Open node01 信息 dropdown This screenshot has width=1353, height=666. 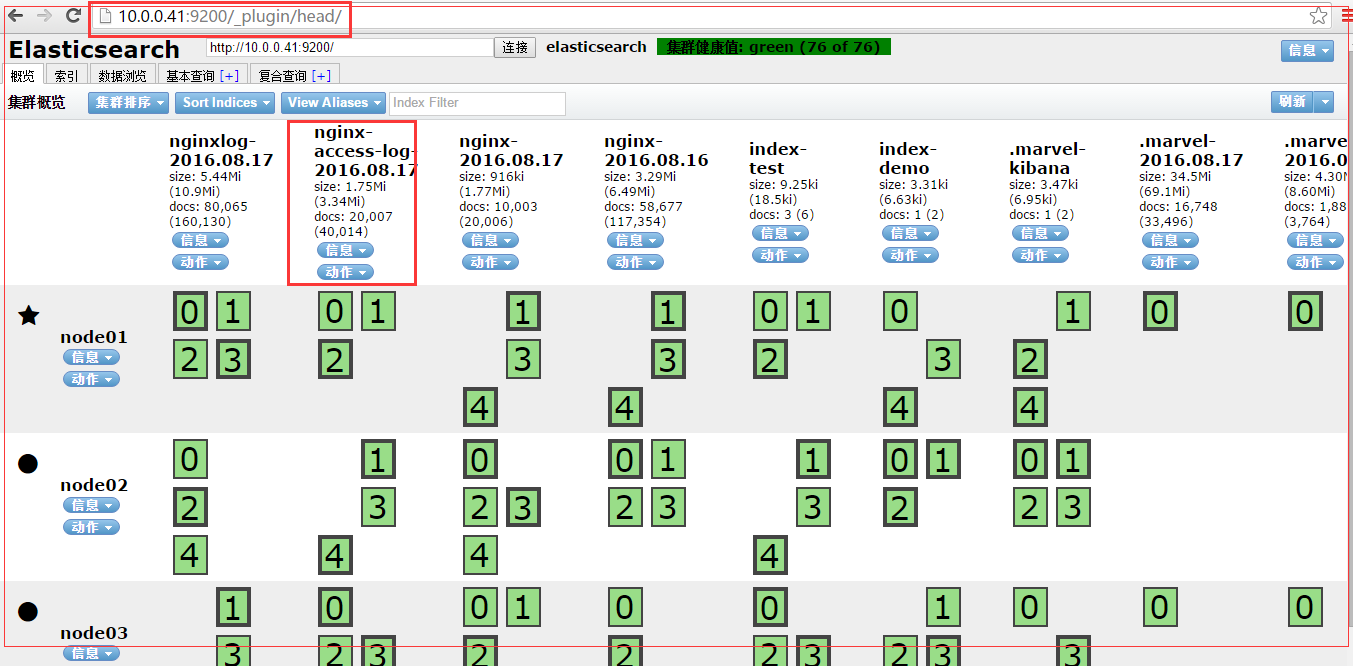coord(91,357)
